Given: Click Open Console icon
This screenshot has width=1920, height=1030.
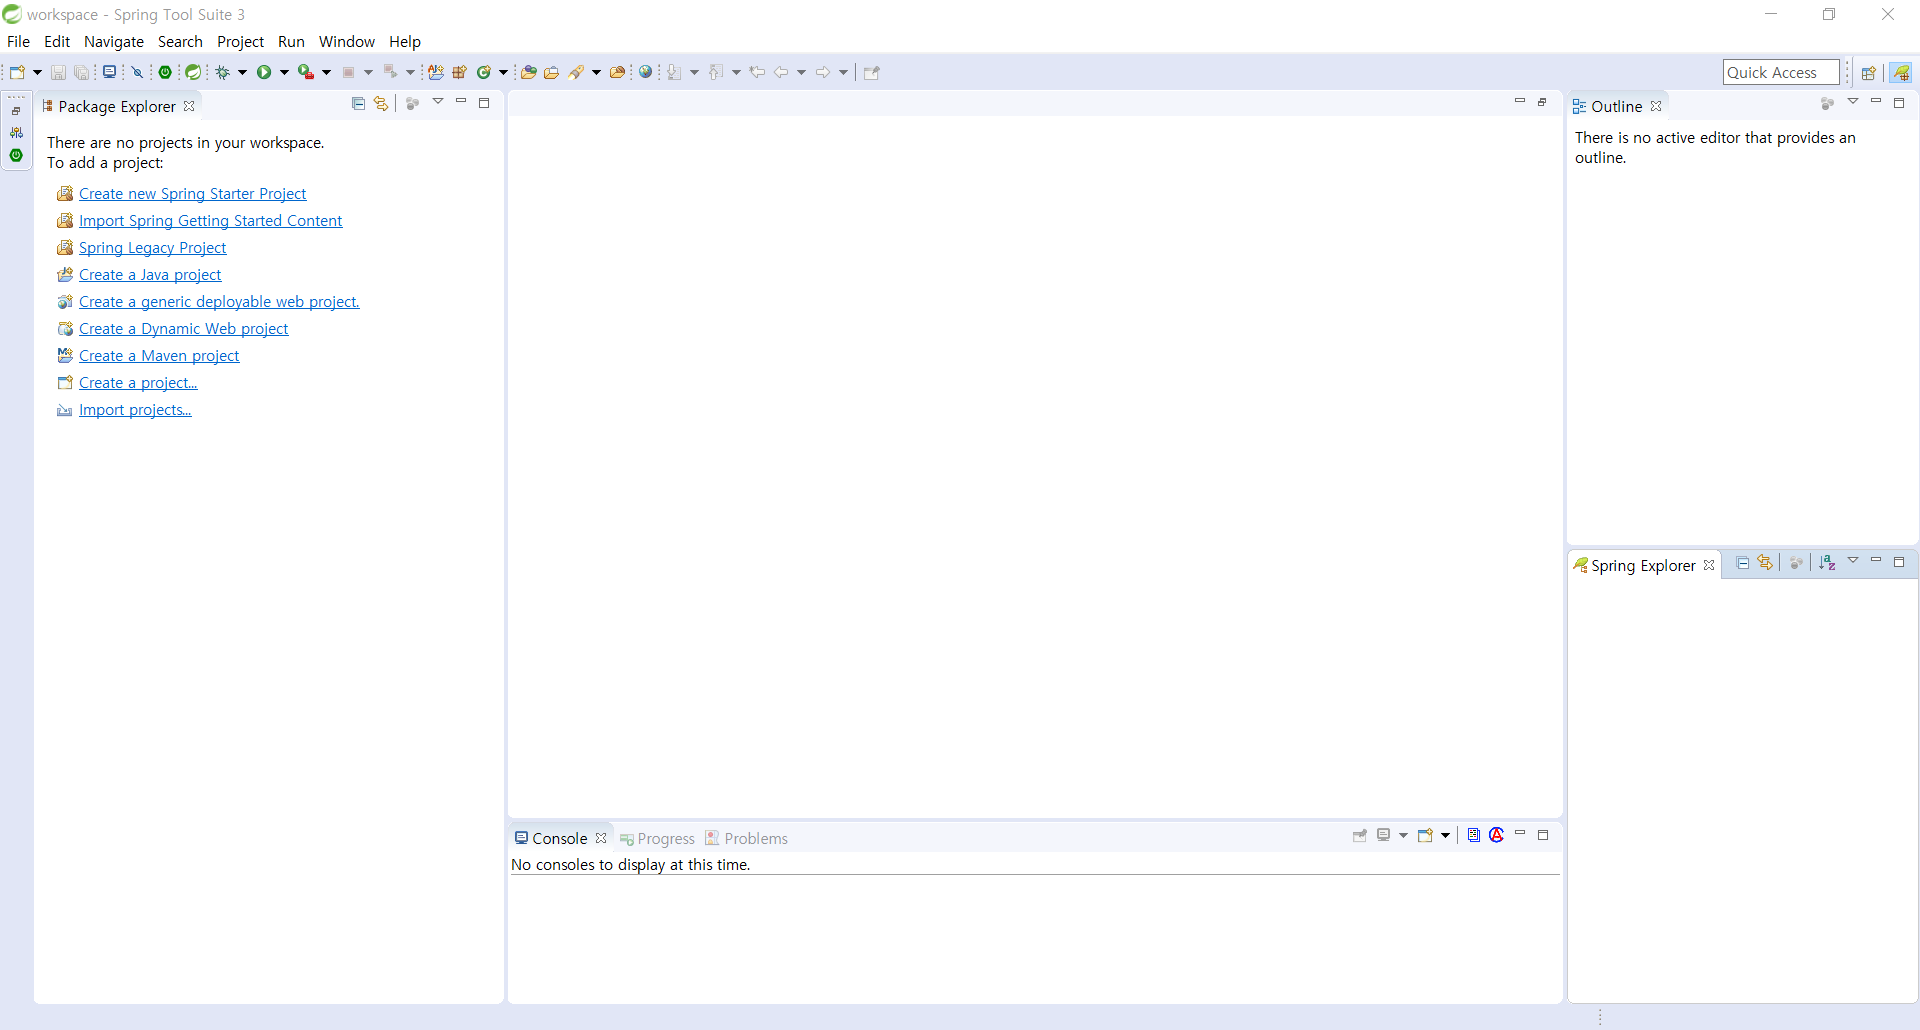Looking at the screenshot, I should click(x=1425, y=835).
